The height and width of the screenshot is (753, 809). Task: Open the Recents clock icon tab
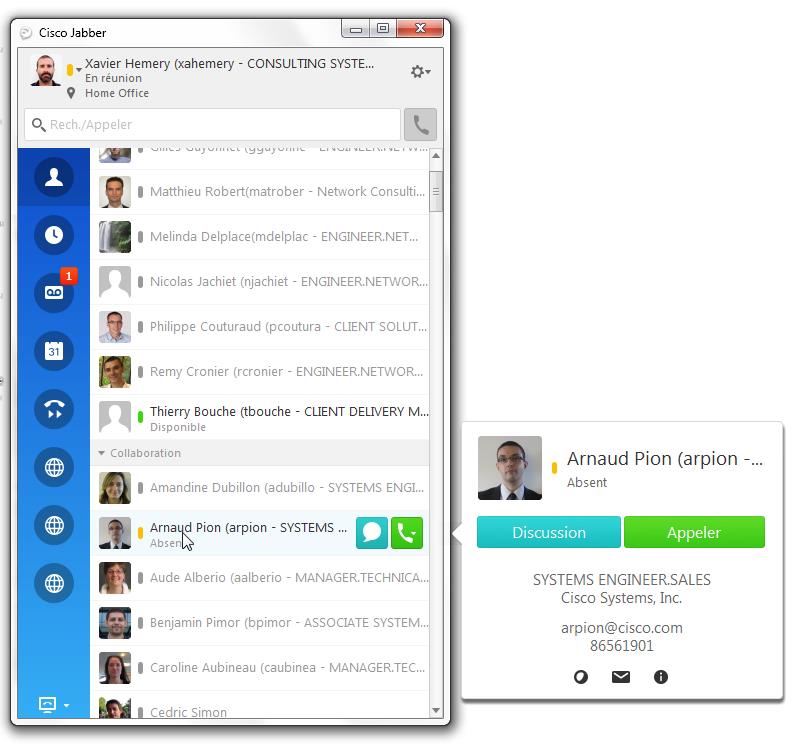54,235
